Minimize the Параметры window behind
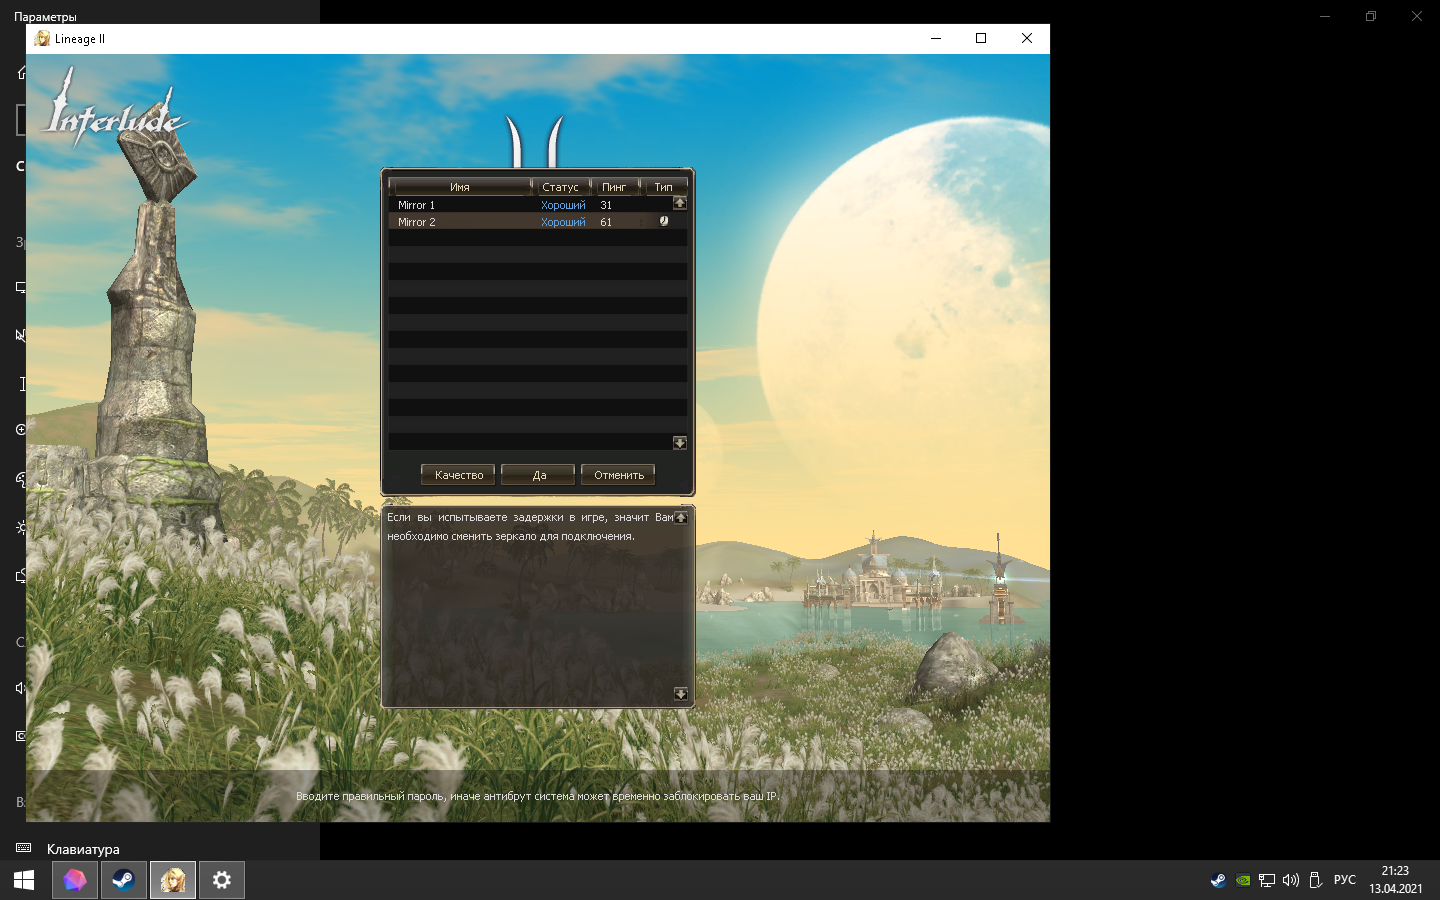 [x=1325, y=16]
